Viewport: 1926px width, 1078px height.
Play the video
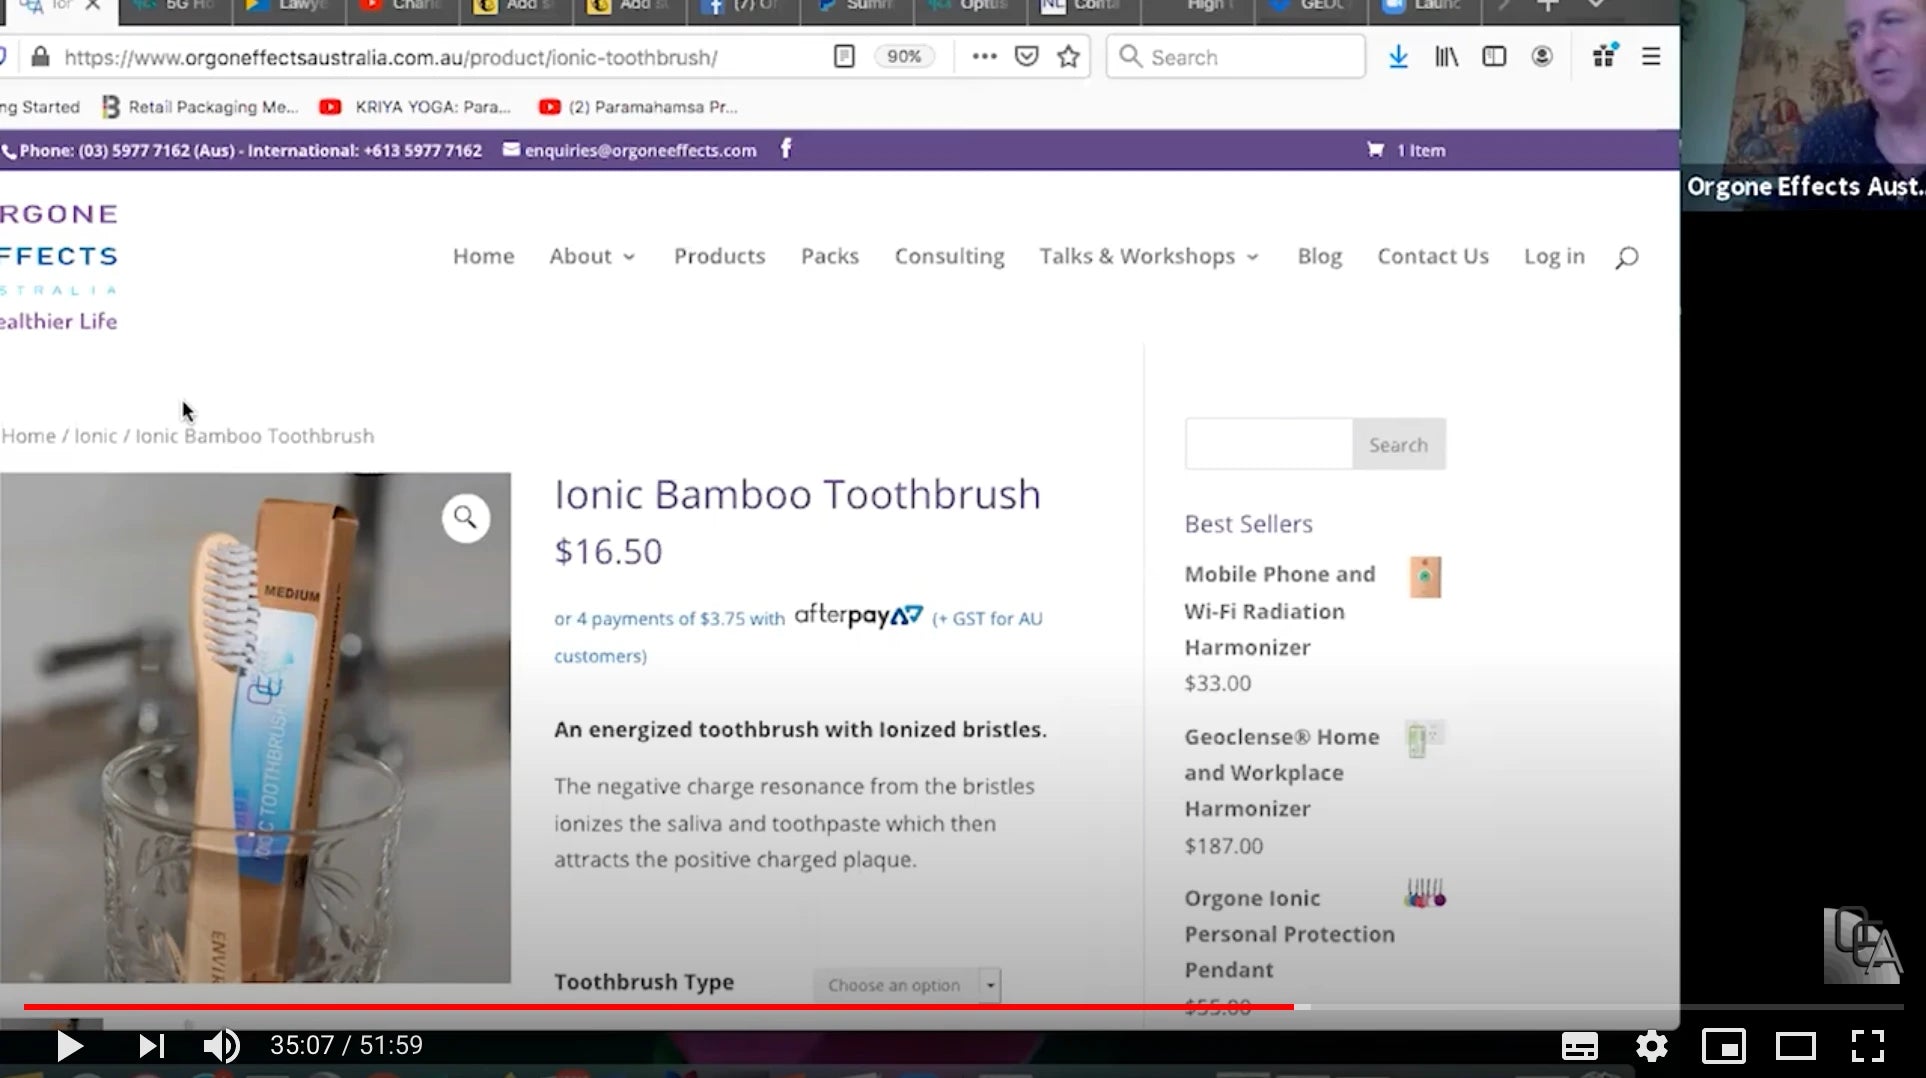[x=69, y=1046]
